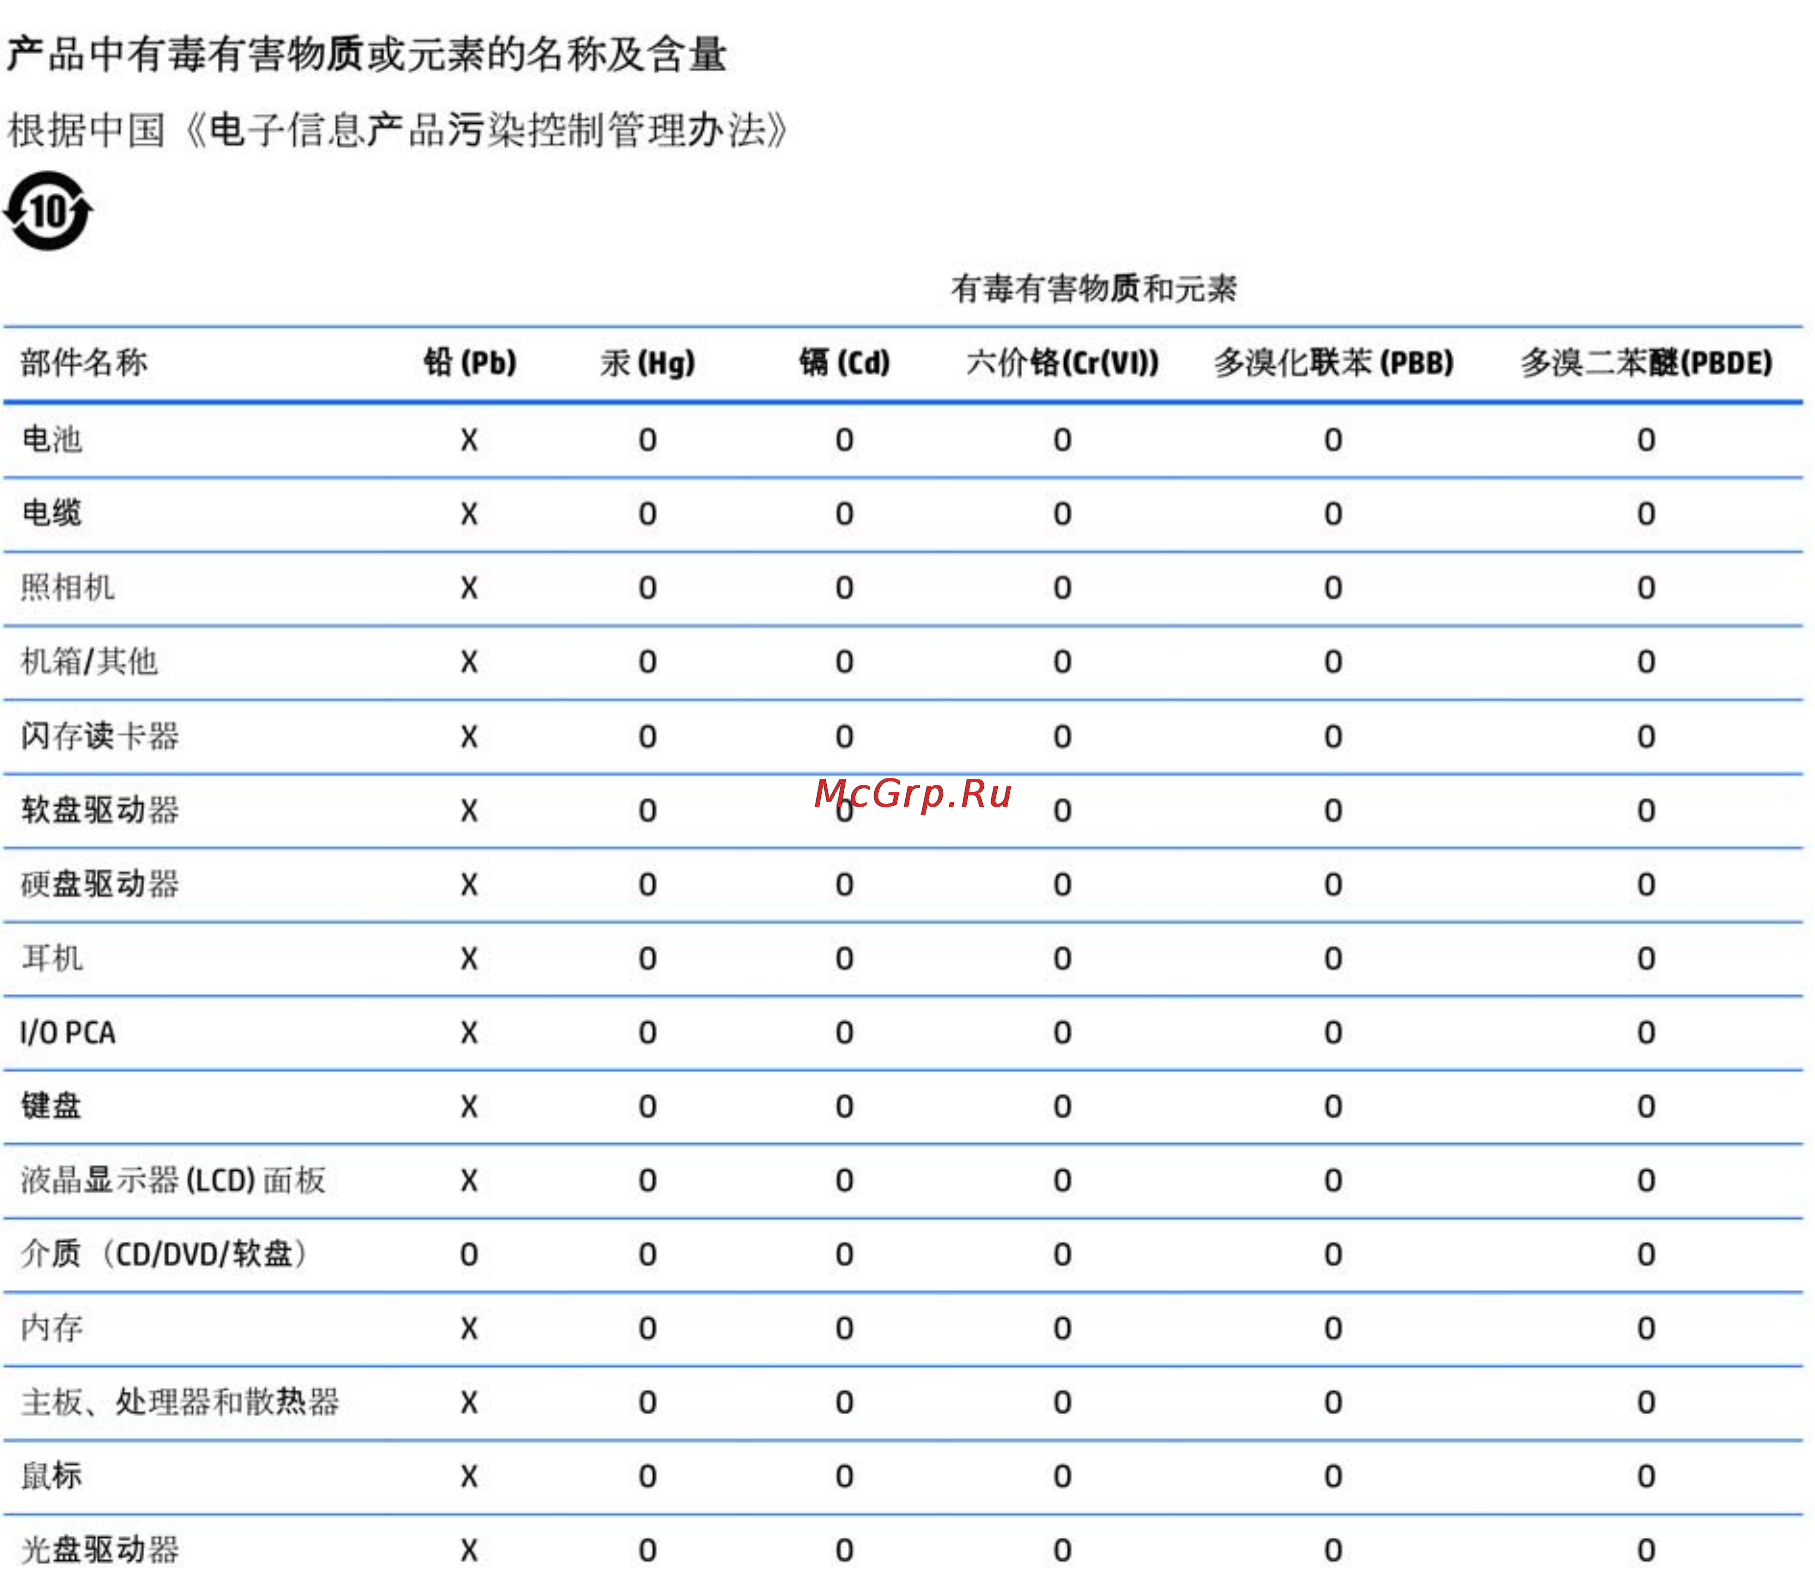
Task: Click the Cd value in the I/O PCA row
Action: point(845,1033)
